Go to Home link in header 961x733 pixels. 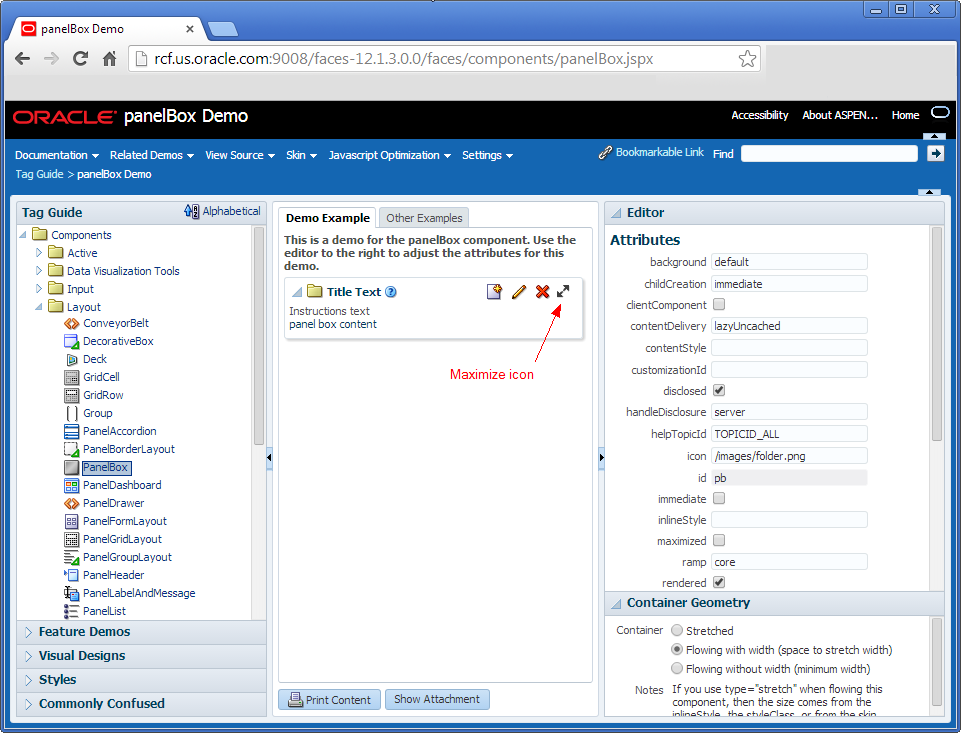click(905, 115)
